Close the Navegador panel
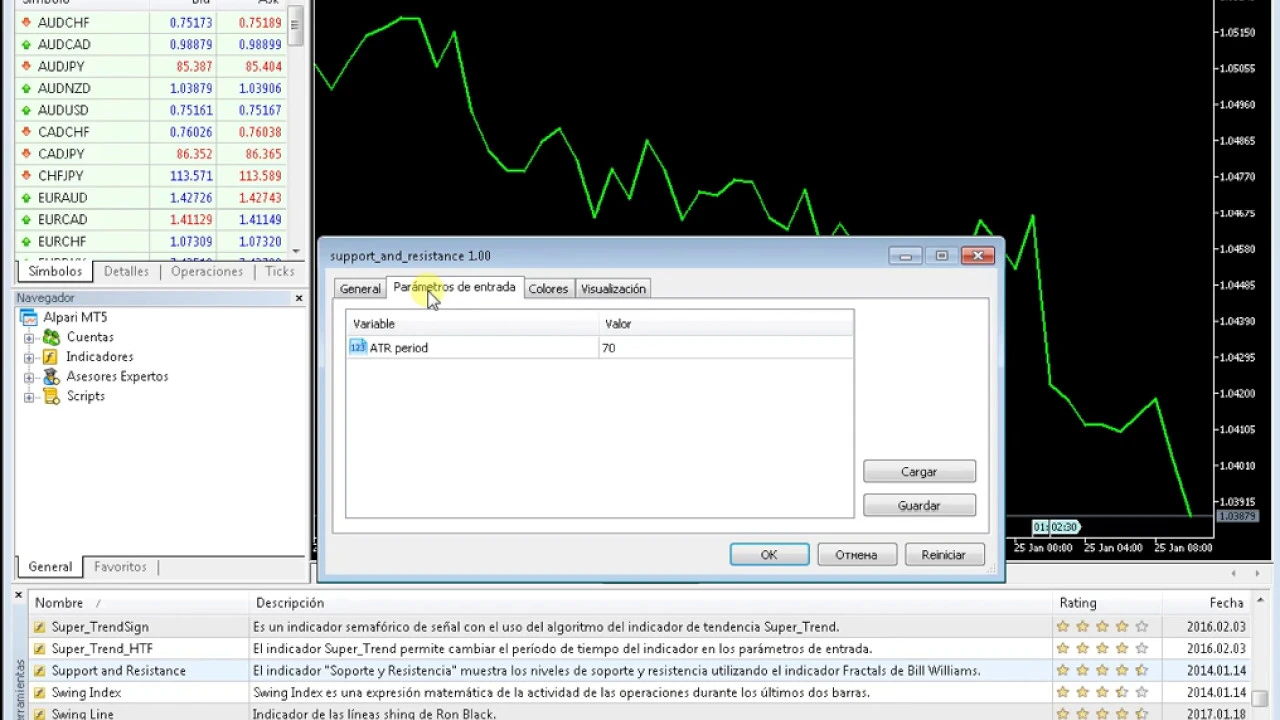 (299, 298)
